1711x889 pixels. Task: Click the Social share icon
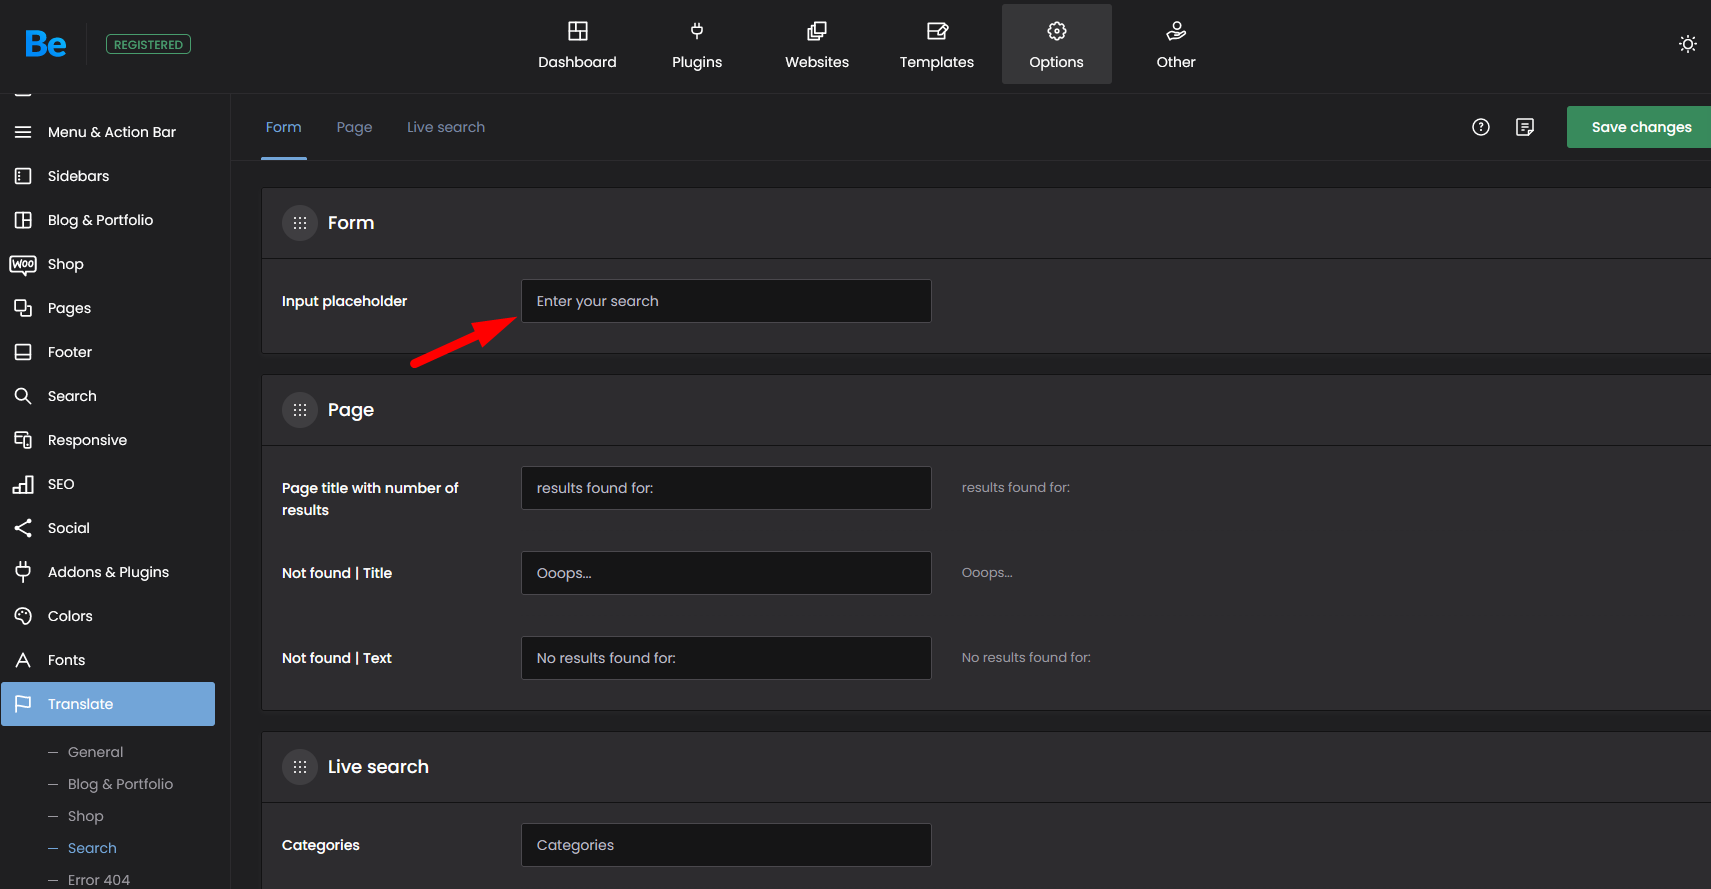(x=23, y=528)
